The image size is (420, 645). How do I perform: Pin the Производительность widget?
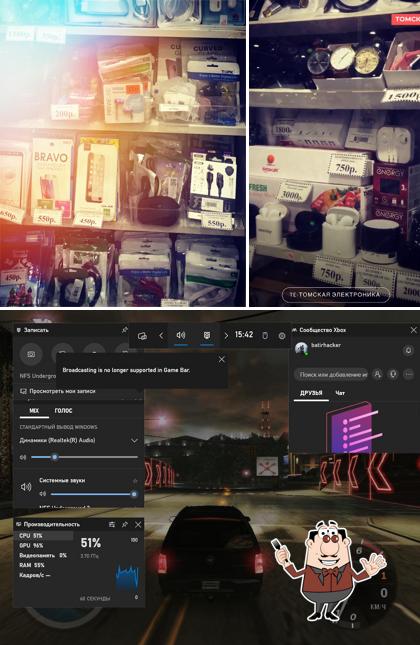125,524
